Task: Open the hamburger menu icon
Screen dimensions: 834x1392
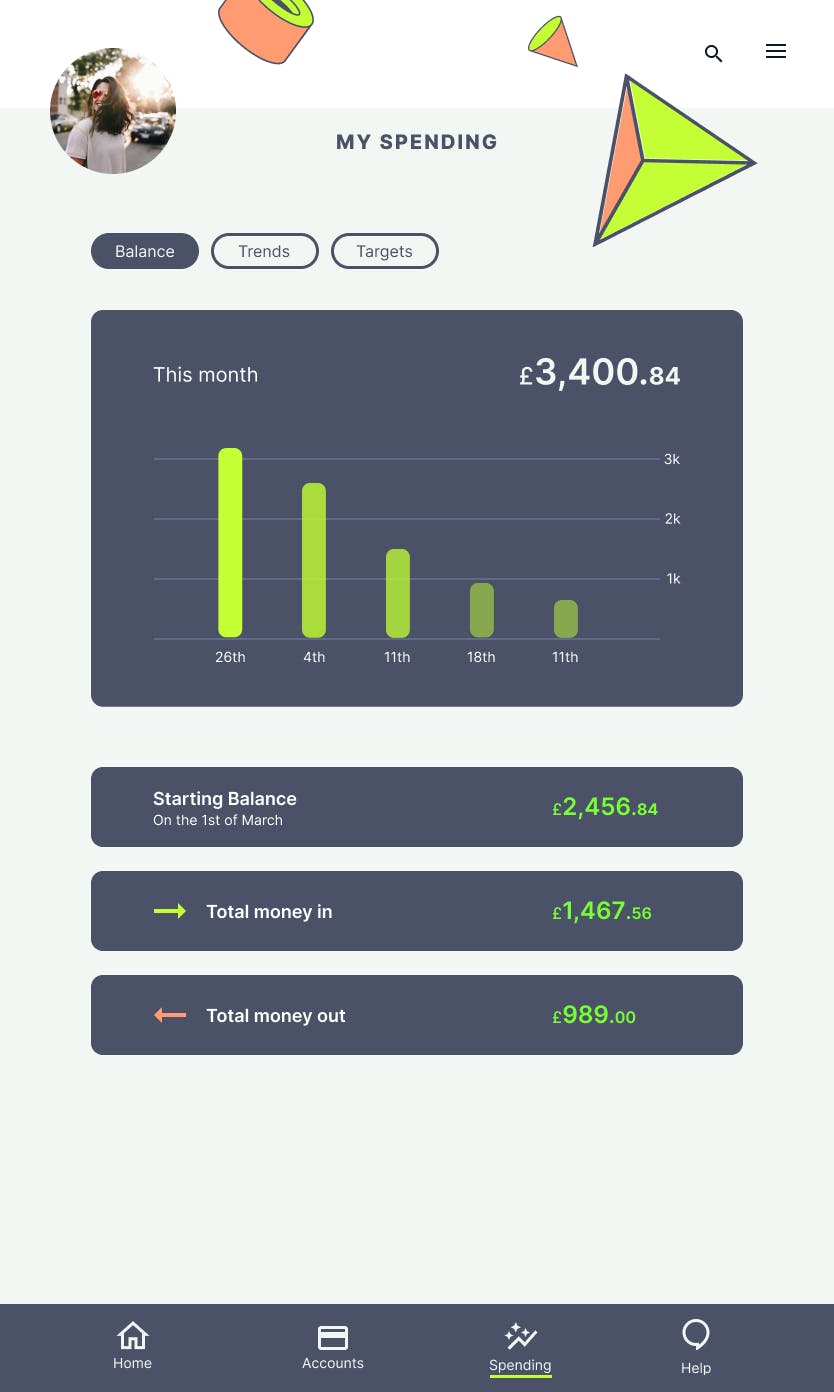Action: tap(776, 51)
